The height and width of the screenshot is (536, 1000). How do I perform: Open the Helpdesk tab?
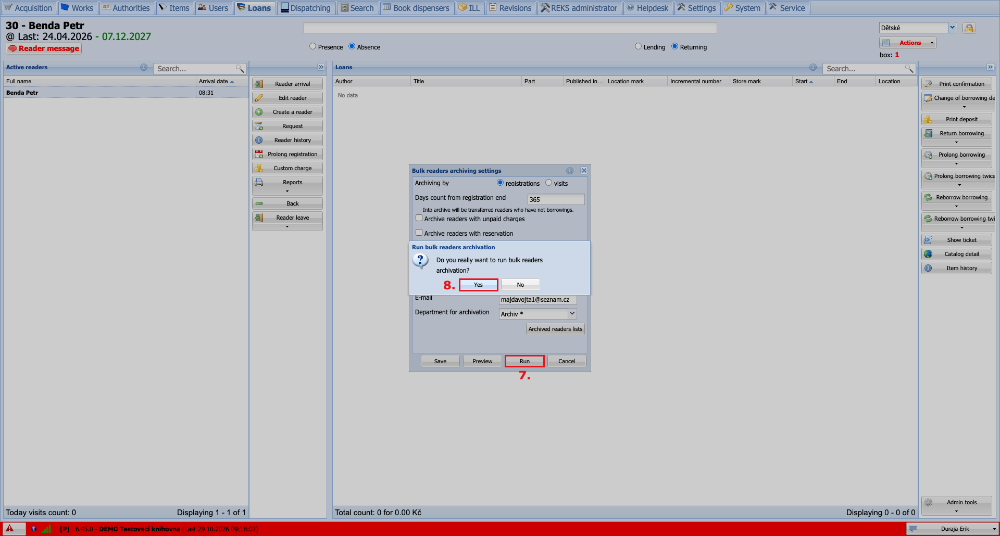[647, 8]
